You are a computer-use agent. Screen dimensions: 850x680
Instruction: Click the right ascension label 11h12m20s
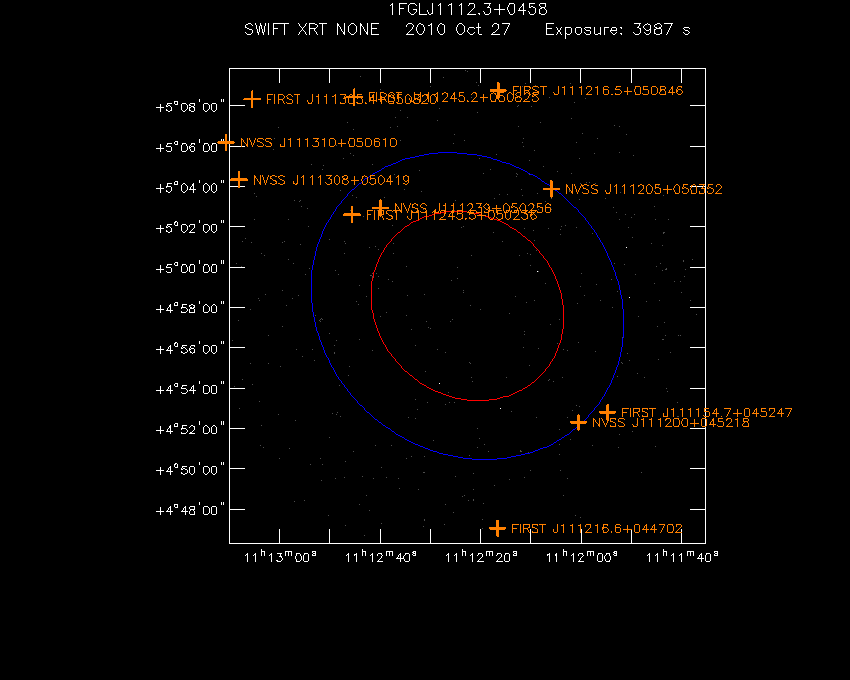(481, 557)
